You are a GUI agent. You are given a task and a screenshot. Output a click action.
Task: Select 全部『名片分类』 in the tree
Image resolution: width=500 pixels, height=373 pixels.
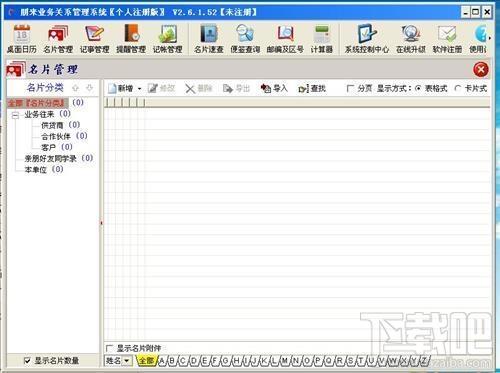(x=38, y=103)
